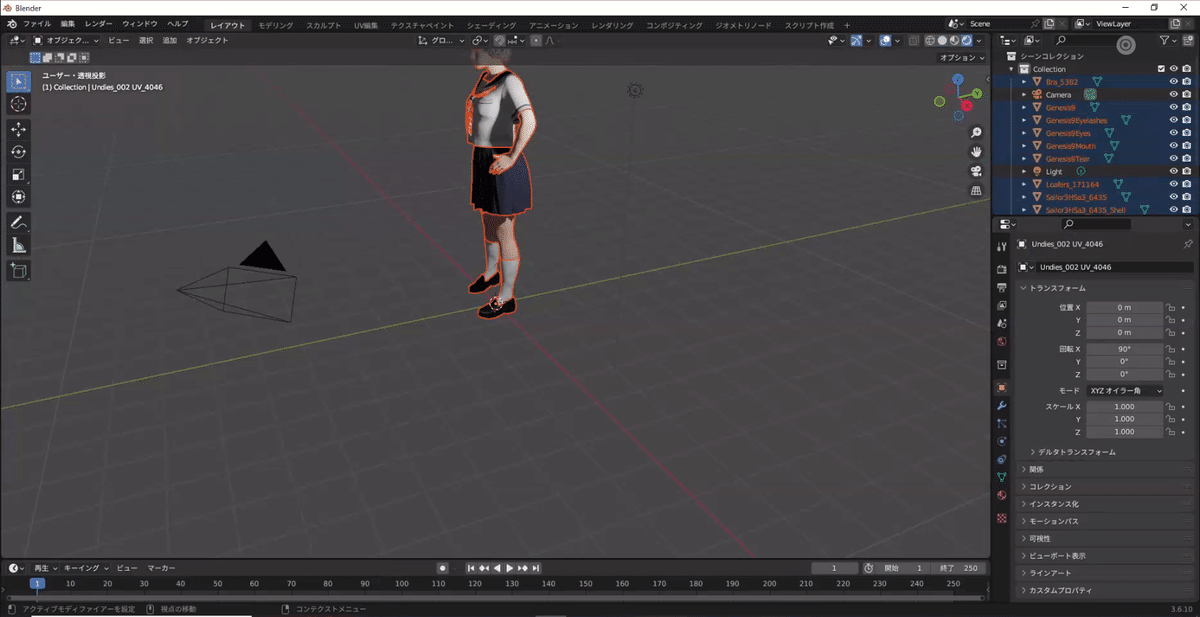Screen dimensions: 1200x617
Task: Click the 終了 250 end frame field
Action: tap(961, 568)
